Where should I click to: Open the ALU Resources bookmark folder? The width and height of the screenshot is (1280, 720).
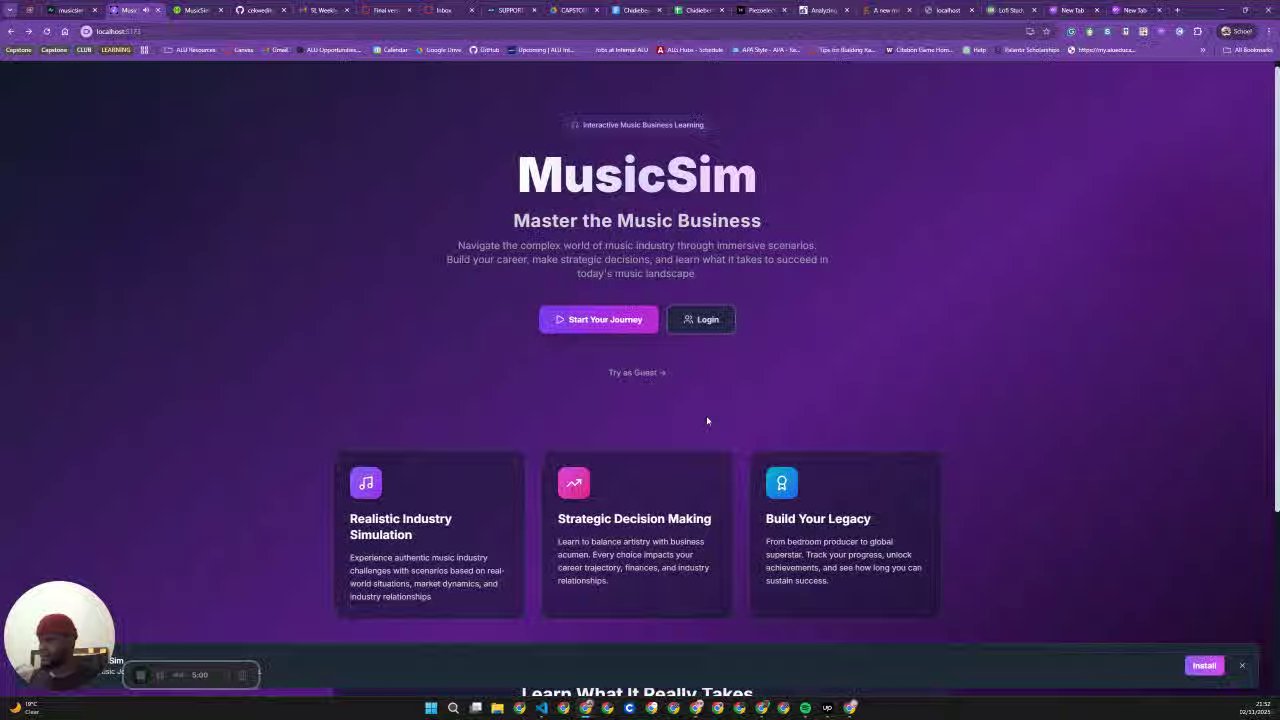(x=190, y=50)
